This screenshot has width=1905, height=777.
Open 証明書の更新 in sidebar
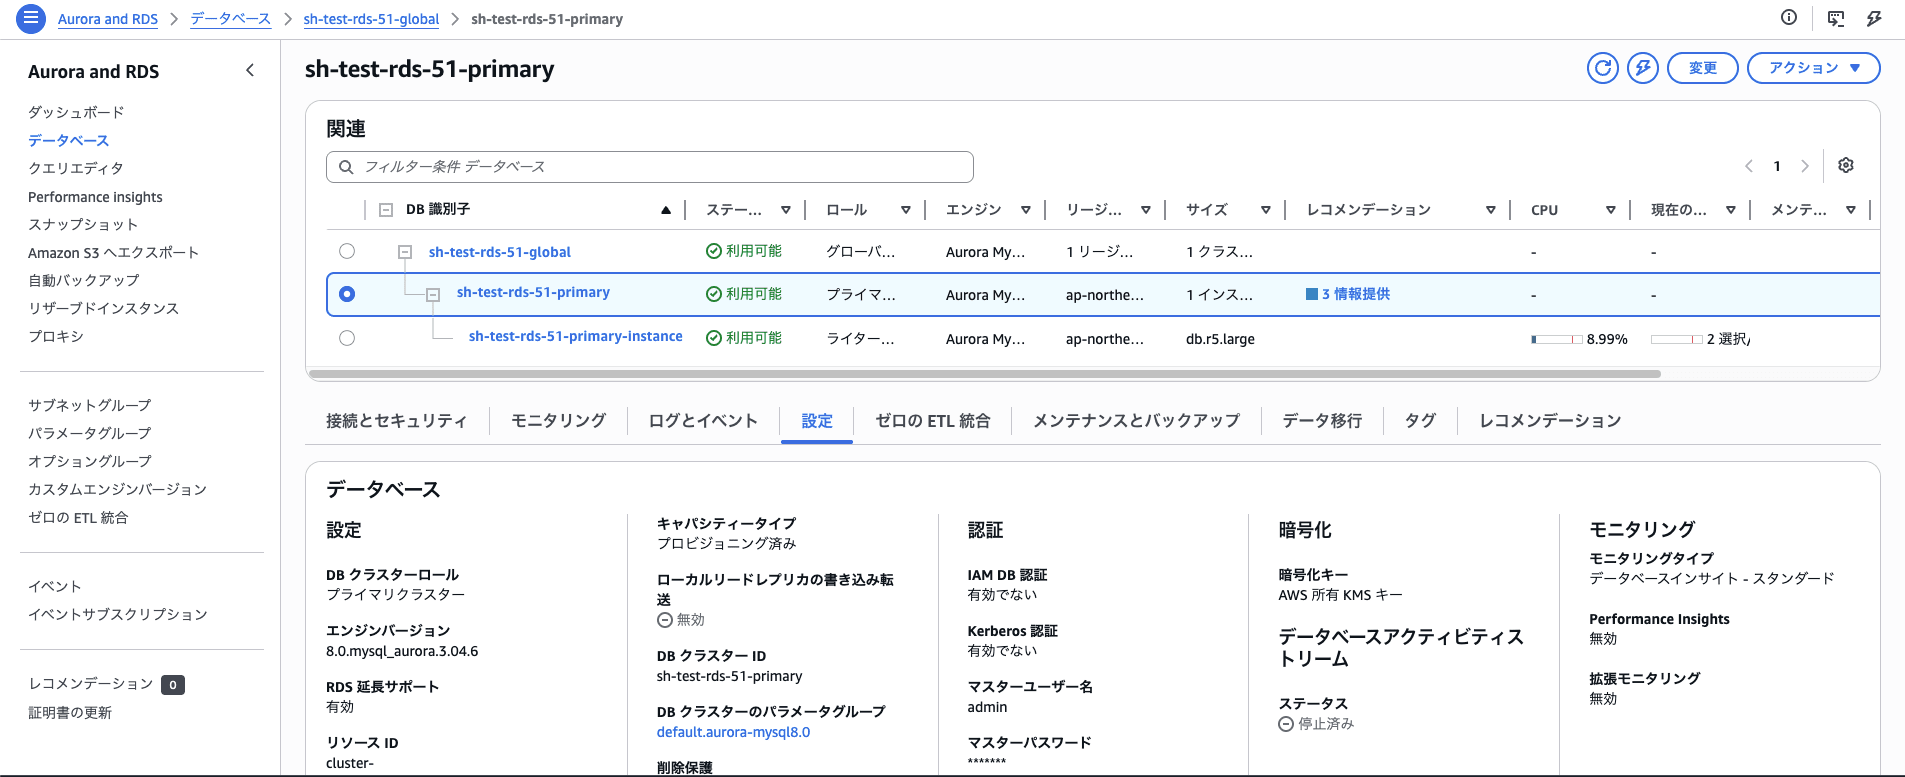[70, 712]
